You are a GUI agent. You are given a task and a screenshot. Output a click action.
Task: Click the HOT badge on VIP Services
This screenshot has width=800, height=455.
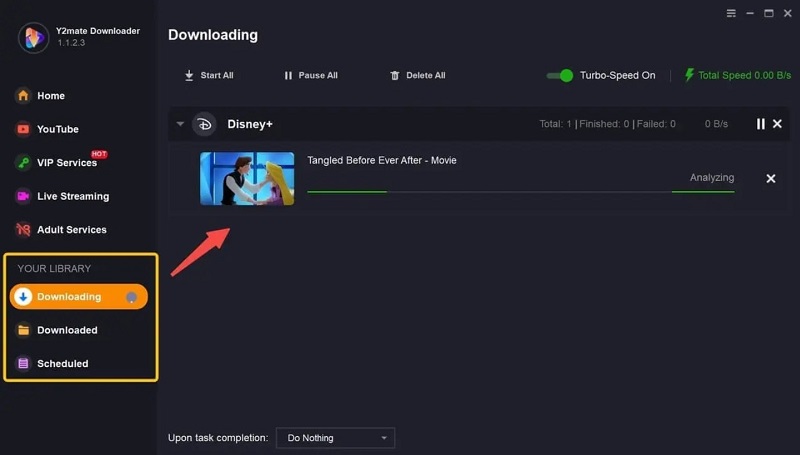99,154
